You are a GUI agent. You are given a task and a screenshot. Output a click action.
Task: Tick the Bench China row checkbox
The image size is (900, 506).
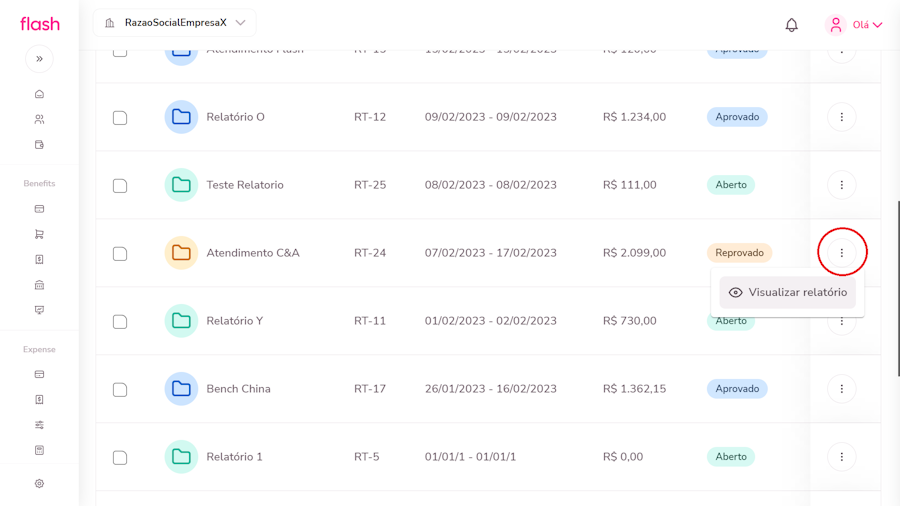click(x=120, y=390)
